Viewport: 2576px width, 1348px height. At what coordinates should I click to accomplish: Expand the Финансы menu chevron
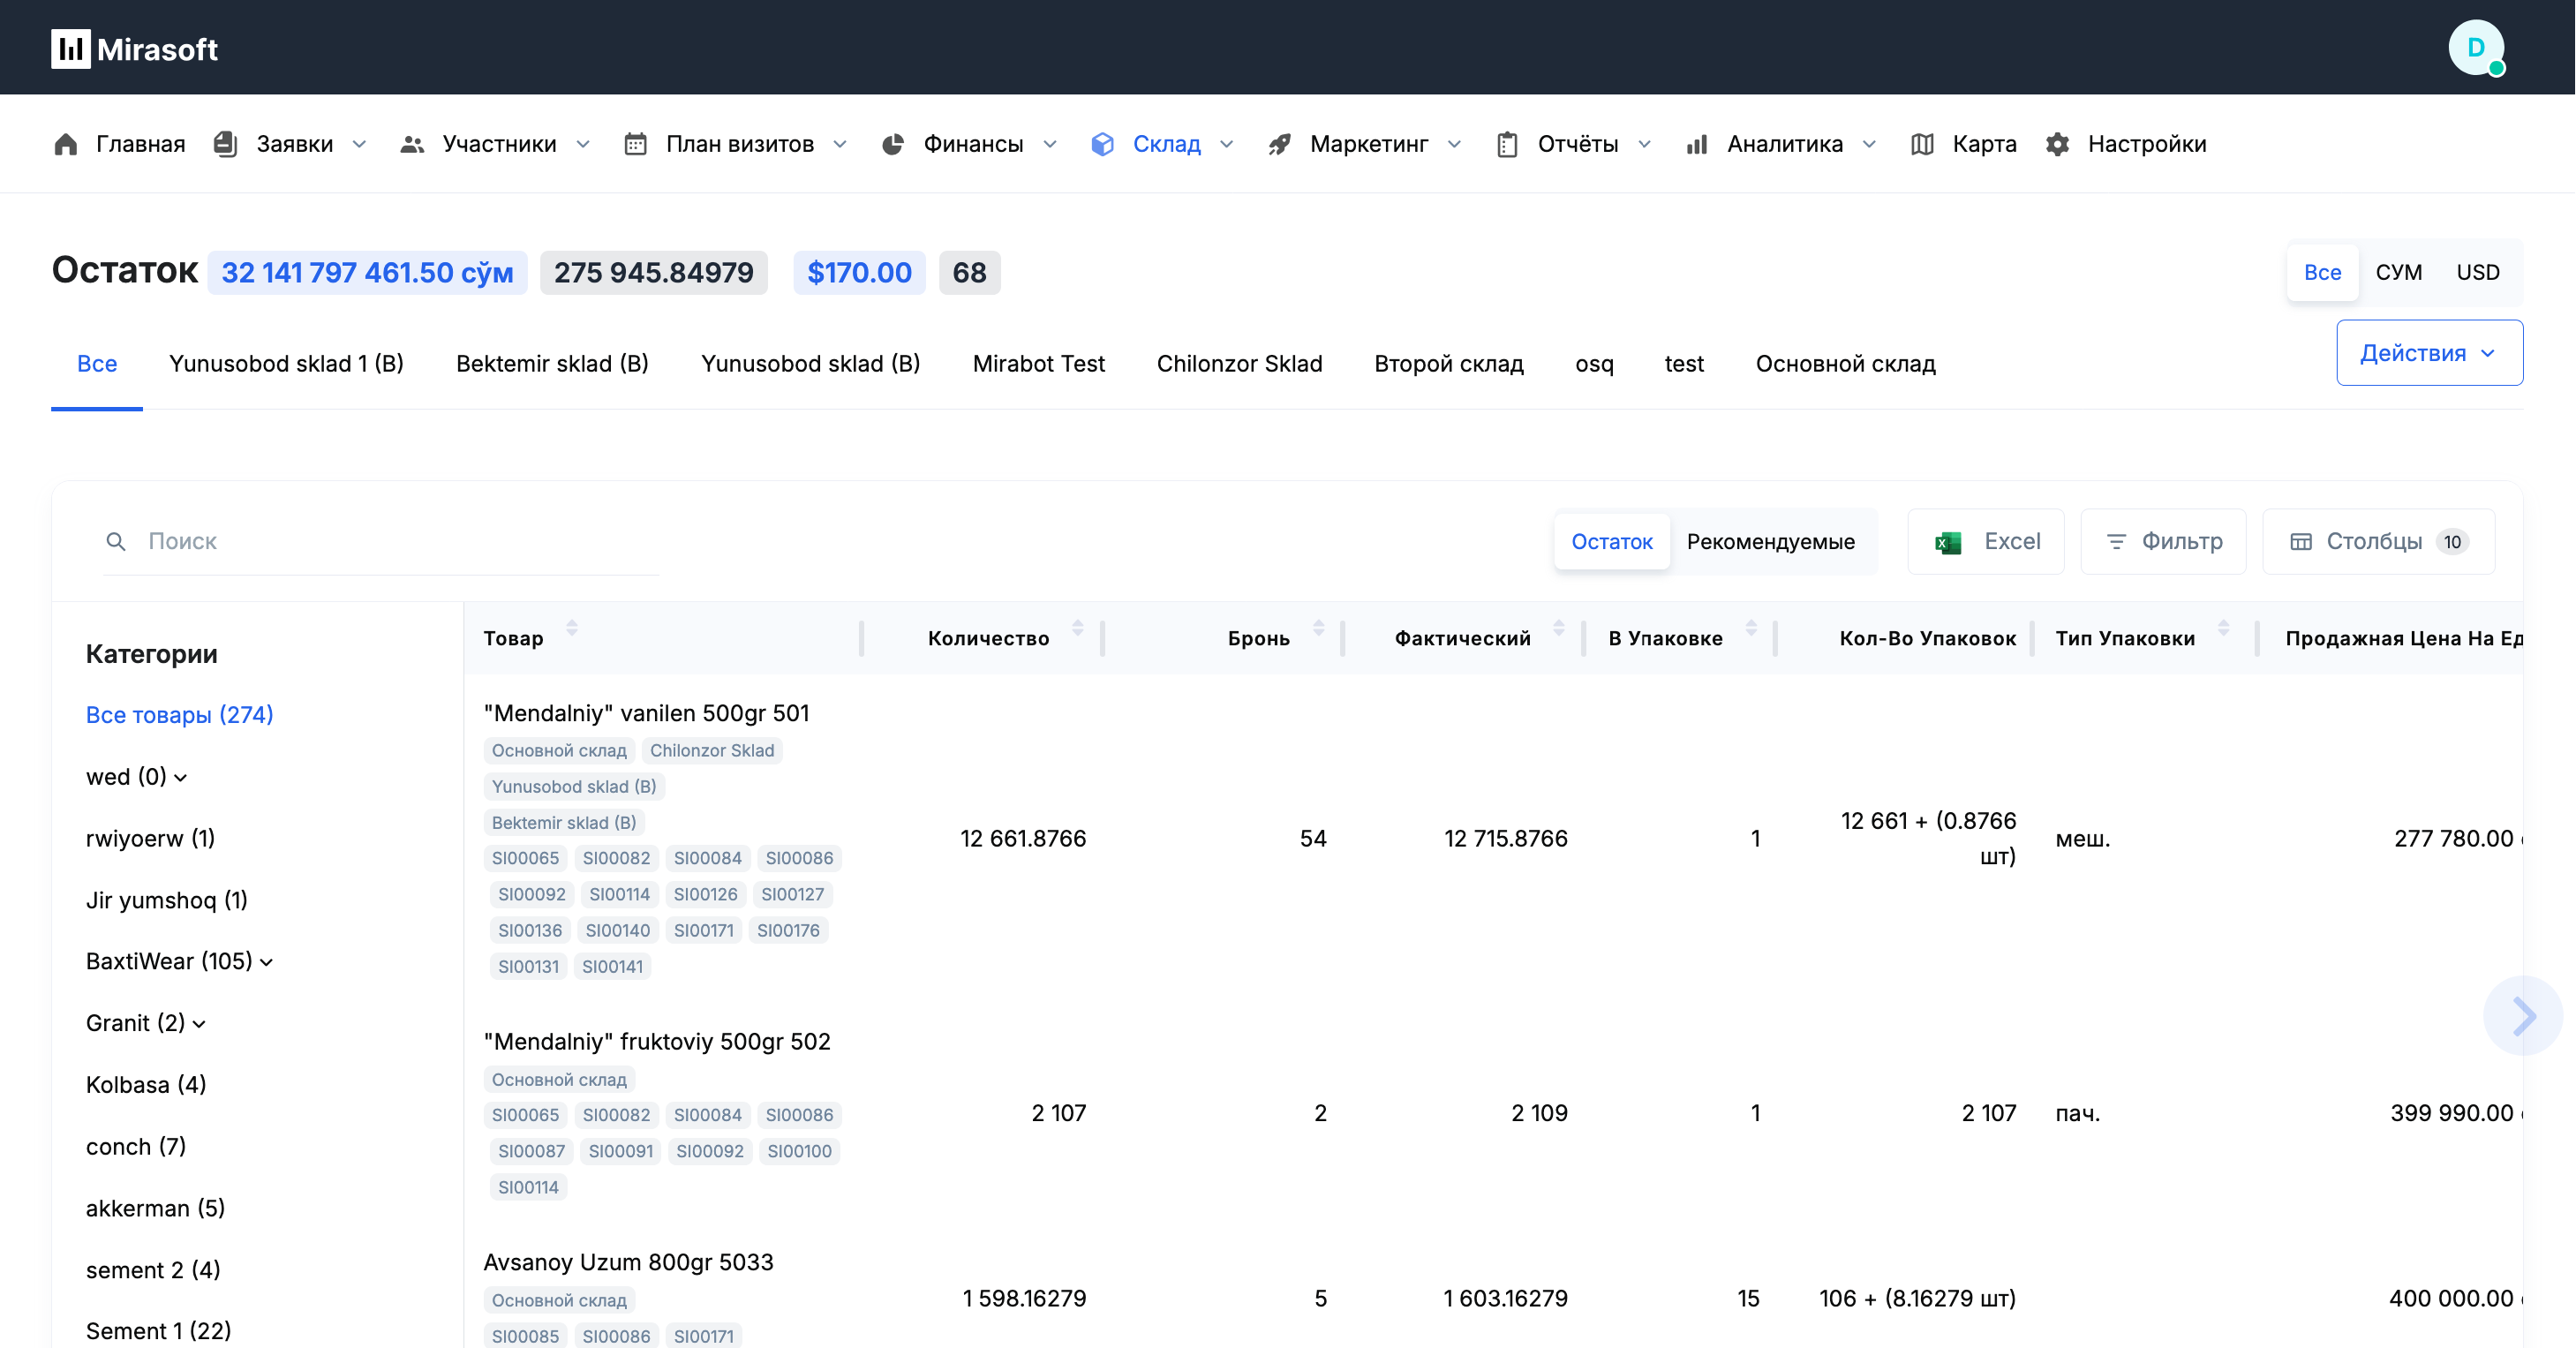click(1050, 144)
